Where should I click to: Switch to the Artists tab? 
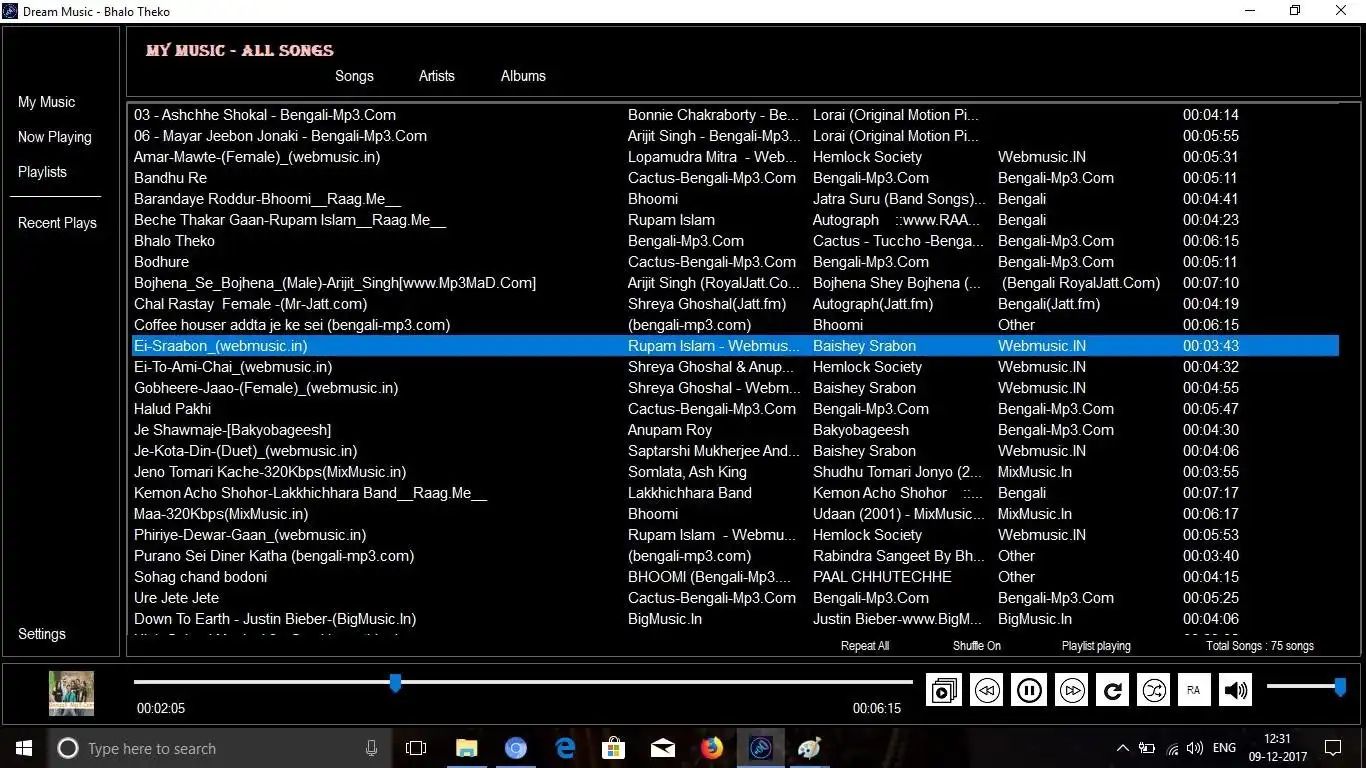point(437,76)
